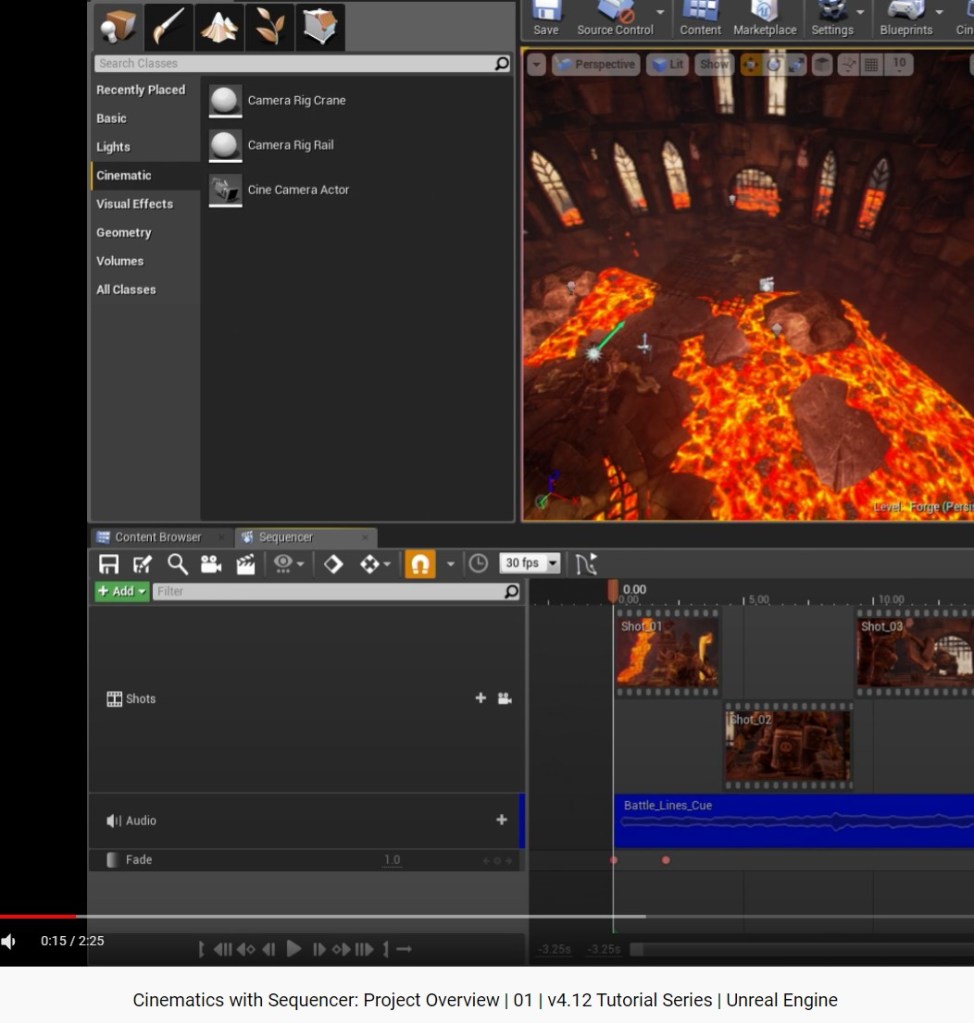Open the Perspective viewport type dropdown
The height and width of the screenshot is (1023, 974).
click(594, 64)
